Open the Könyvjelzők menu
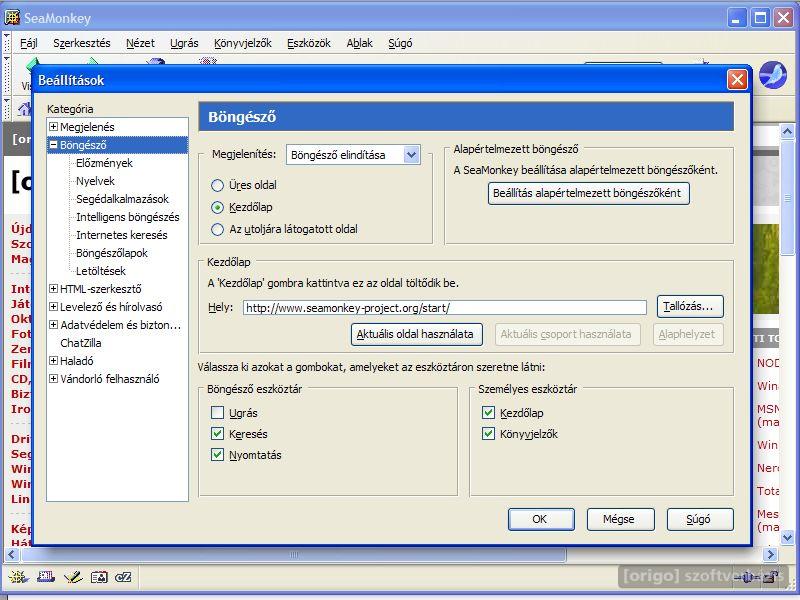 [x=243, y=43]
